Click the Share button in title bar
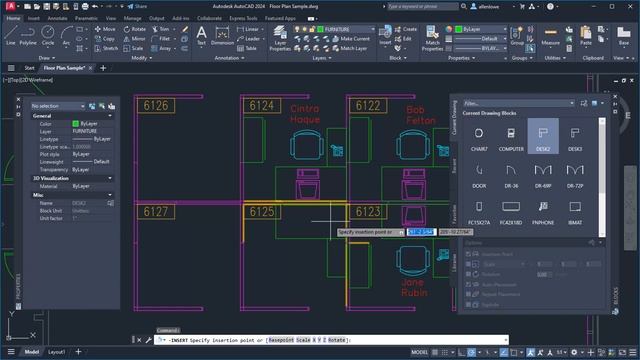The image size is (640, 360). 137,7
